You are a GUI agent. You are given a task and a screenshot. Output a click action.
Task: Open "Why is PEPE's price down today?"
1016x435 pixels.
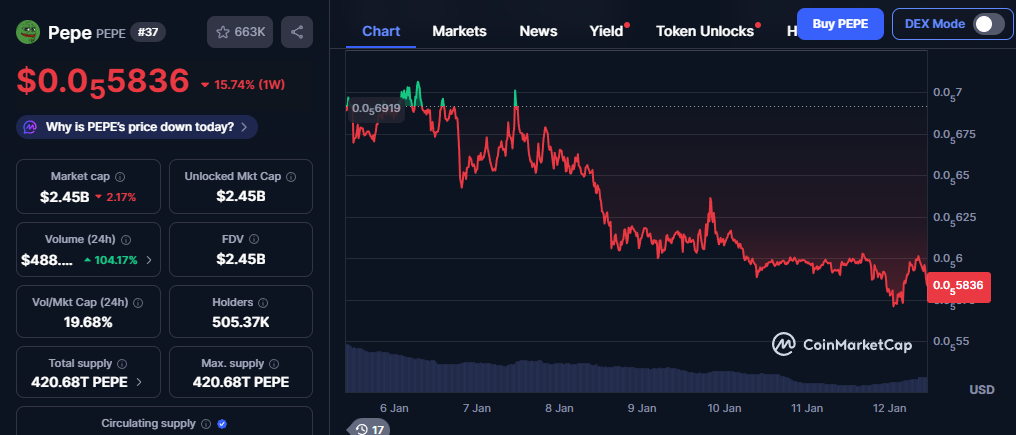(x=138, y=127)
